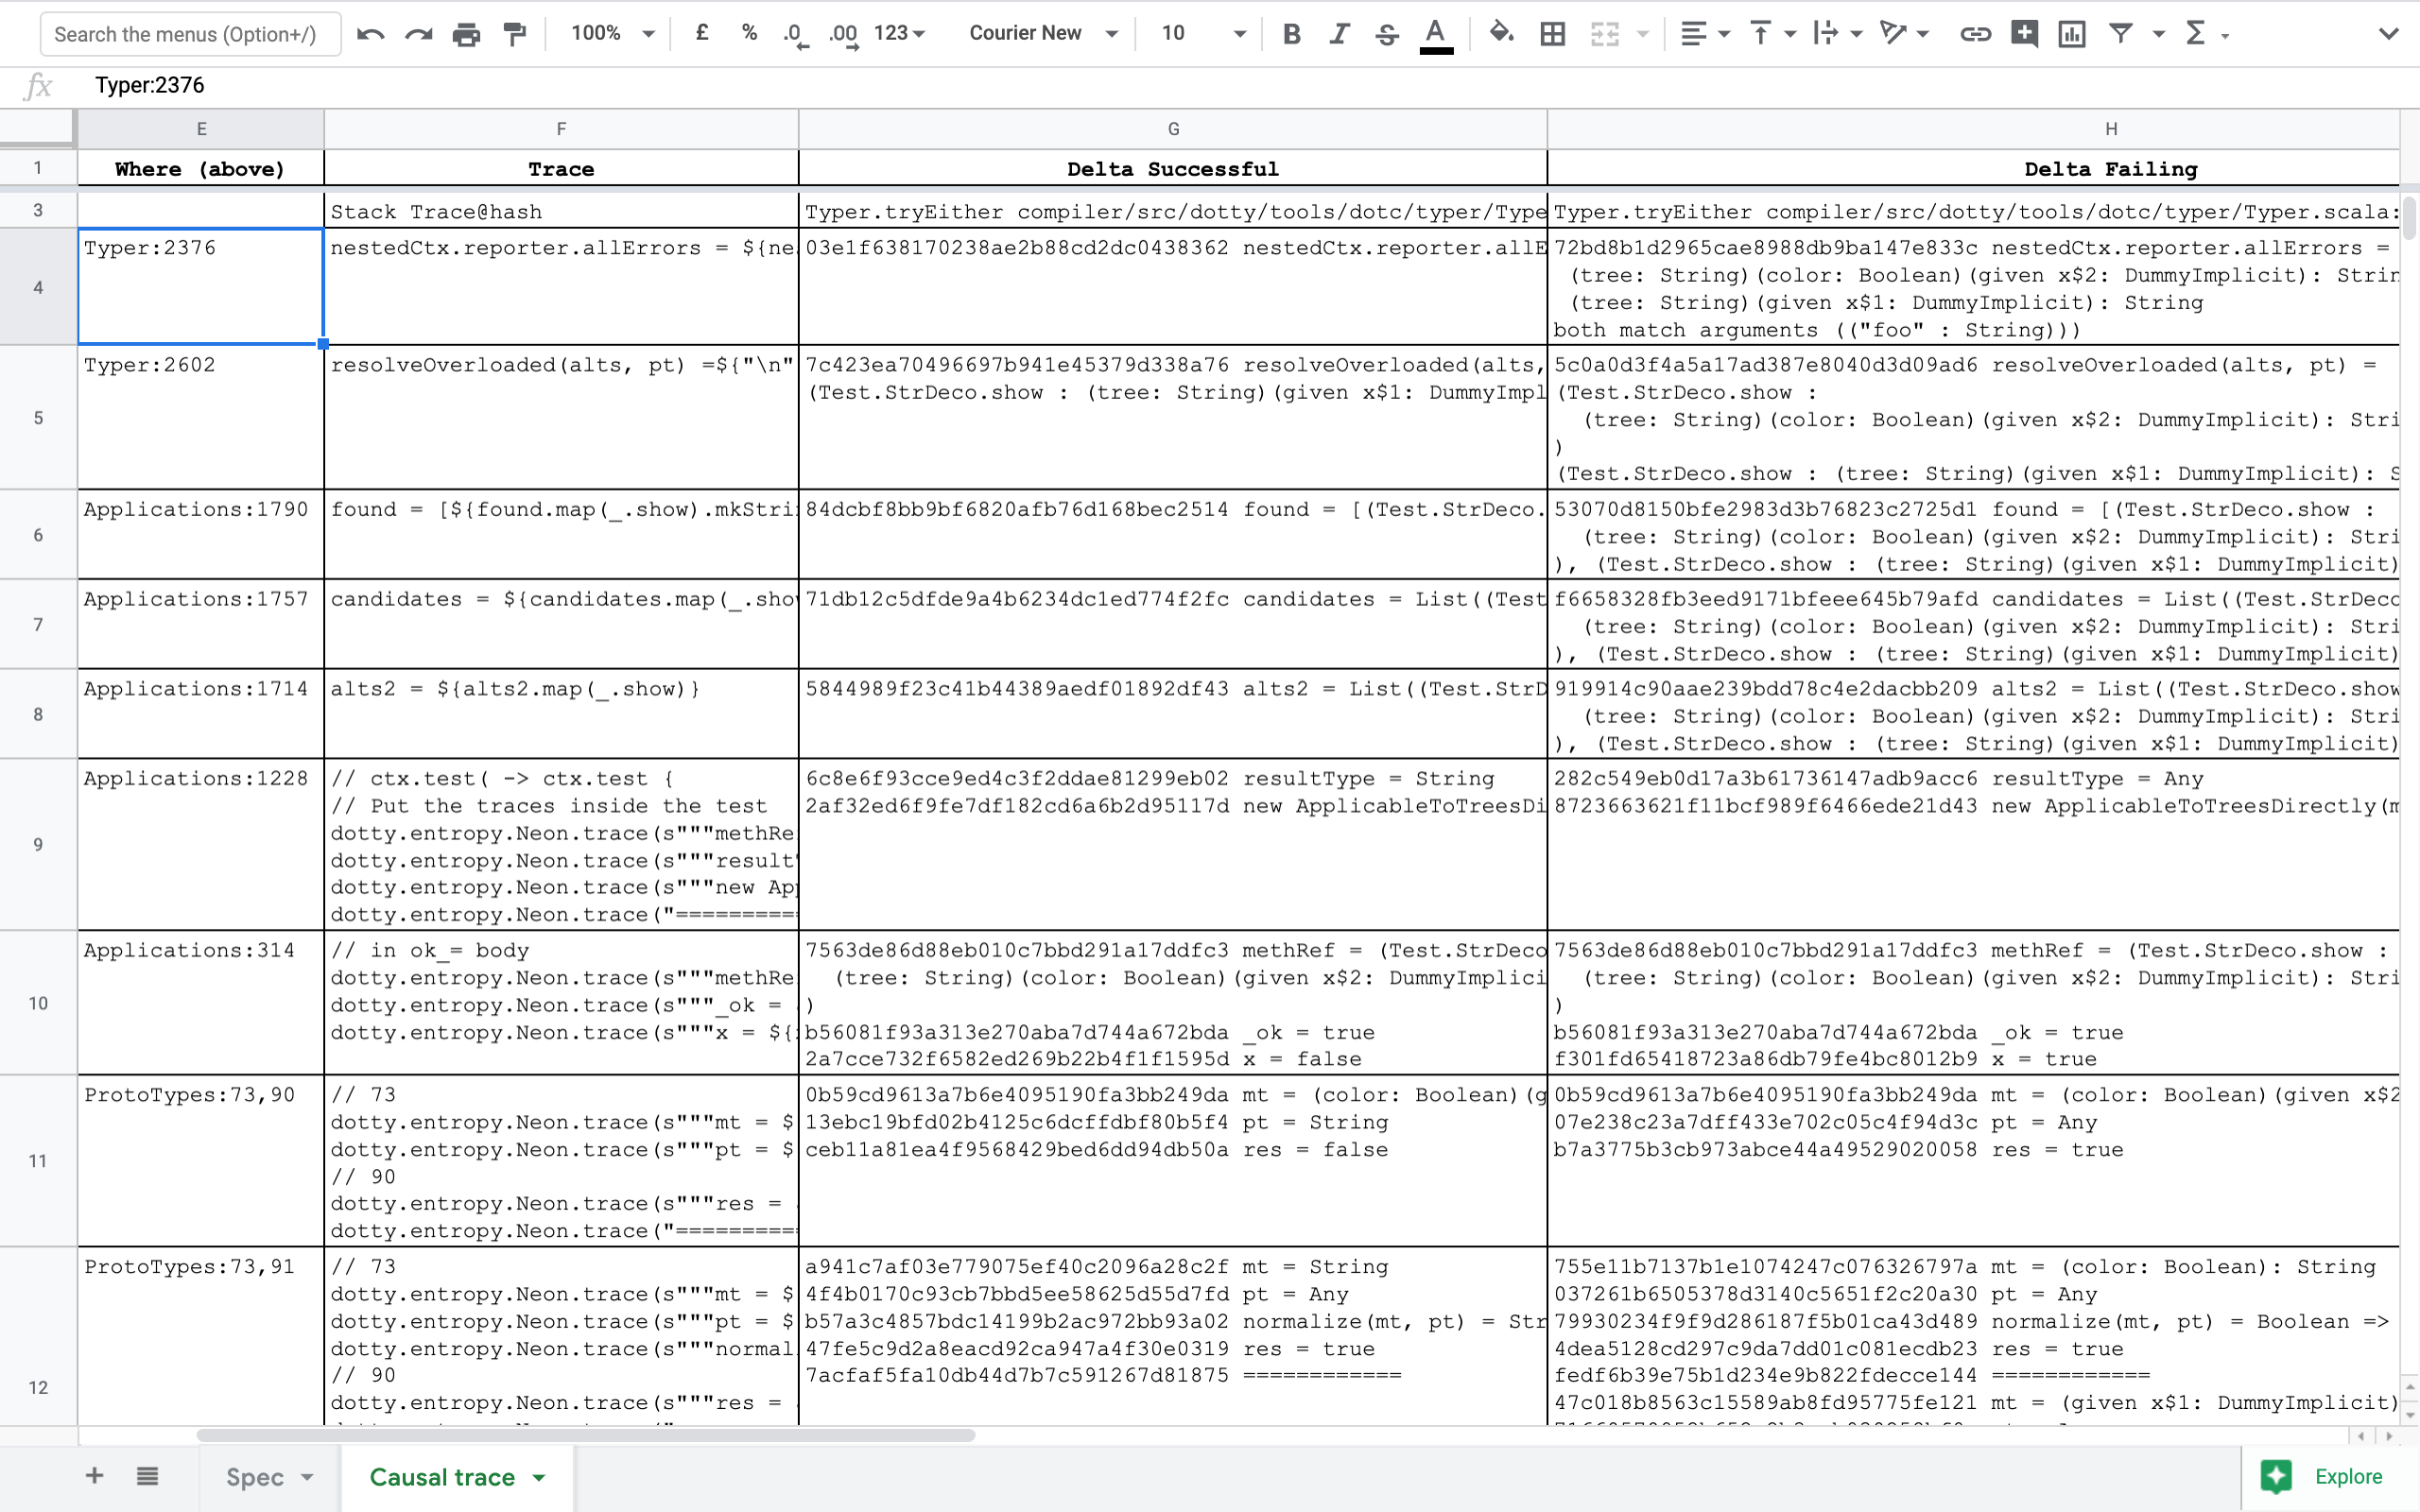Click the insert chart icon
2420x1512 pixels.
click(x=2072, y=34)
